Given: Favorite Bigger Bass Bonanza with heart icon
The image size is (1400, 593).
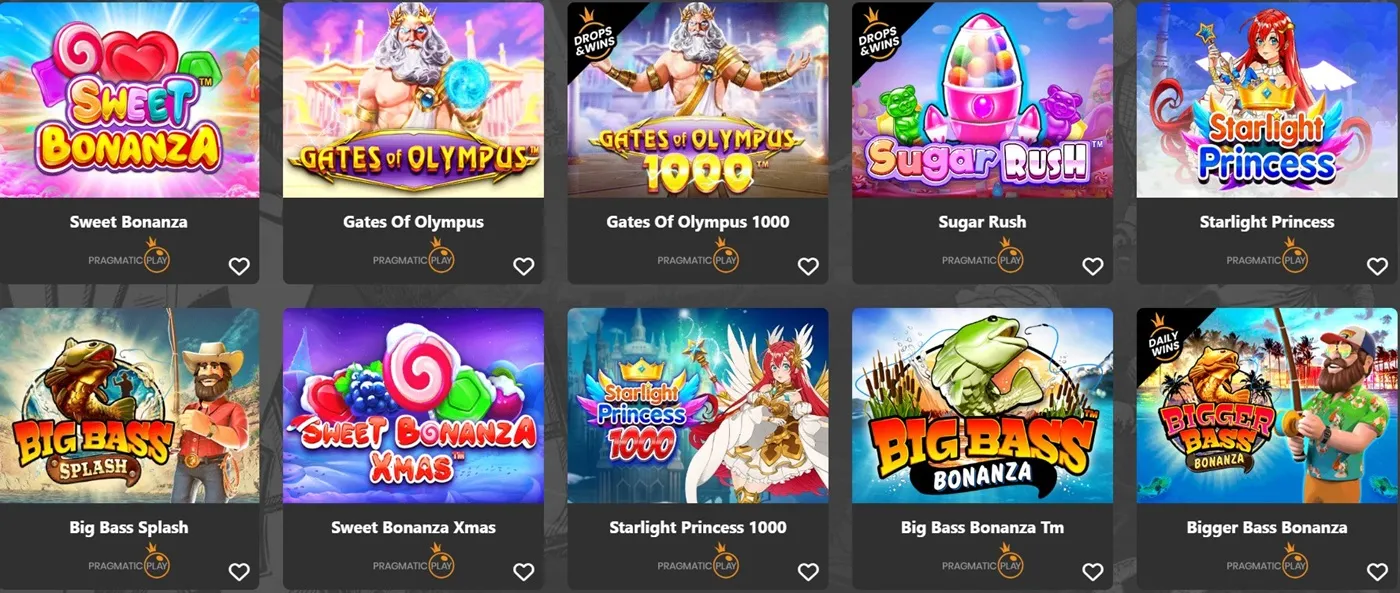Looking at the screenshot, I should point(1377,572).
